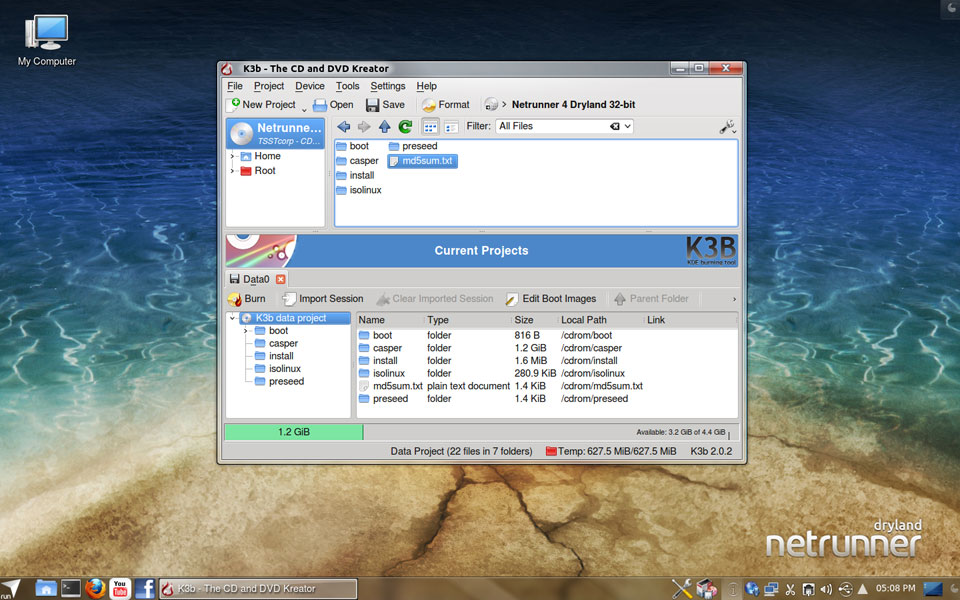This screenshot has width=960, height=600.
Task: Open the Project menu
Action: [268, 86]
